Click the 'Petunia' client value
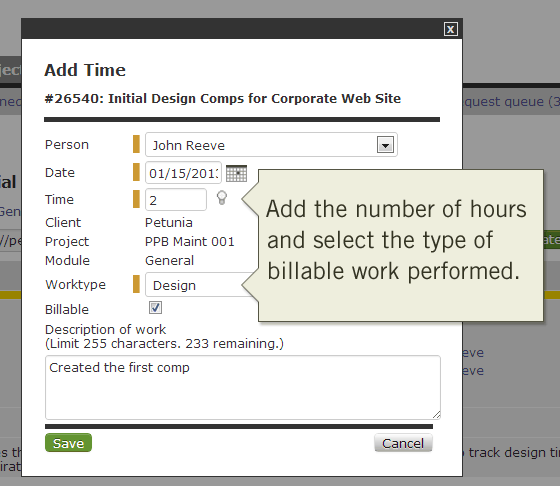Screen dimensions: 560x486 point(169,222)
